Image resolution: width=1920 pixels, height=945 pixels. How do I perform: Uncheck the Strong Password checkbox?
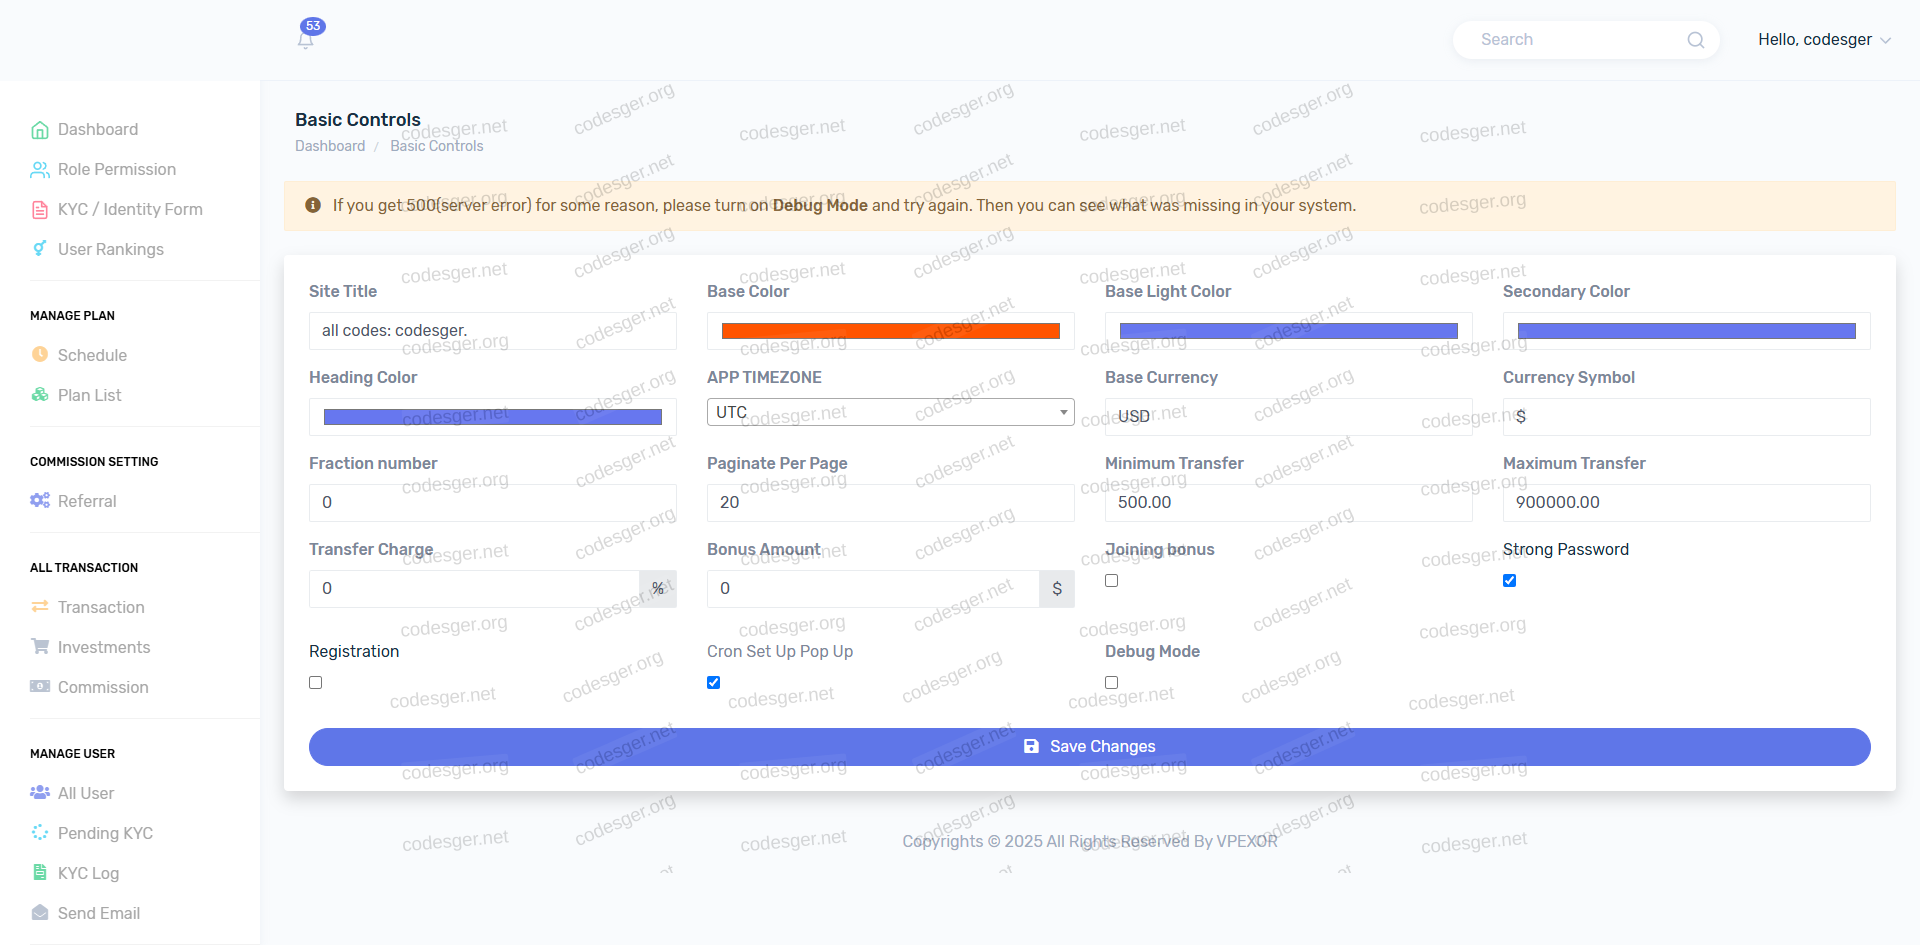click(1509, 581)
